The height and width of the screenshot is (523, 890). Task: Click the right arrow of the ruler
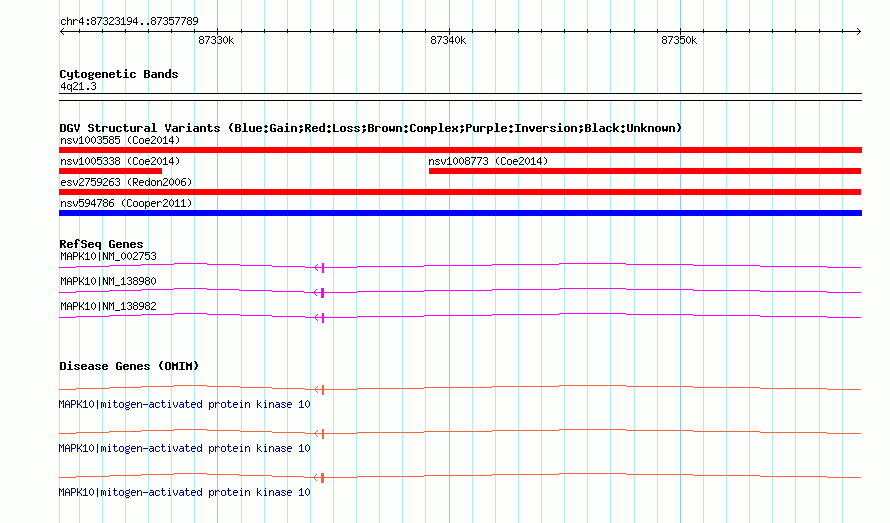[859, 32]
